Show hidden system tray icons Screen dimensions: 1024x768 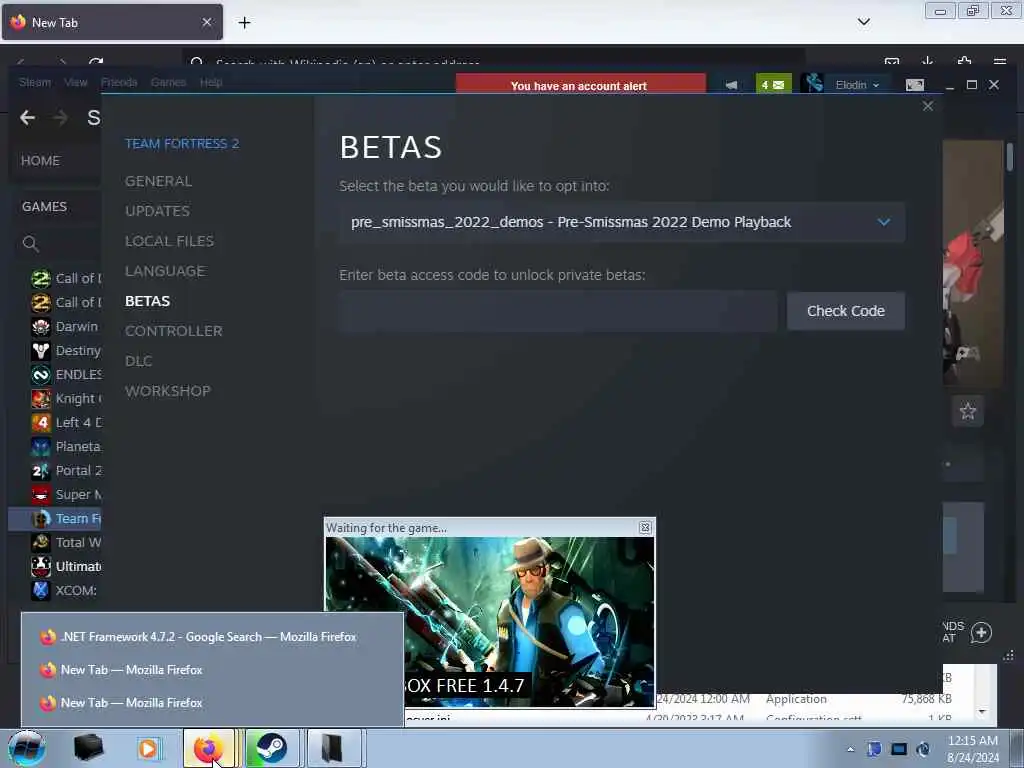click(850, 749)
